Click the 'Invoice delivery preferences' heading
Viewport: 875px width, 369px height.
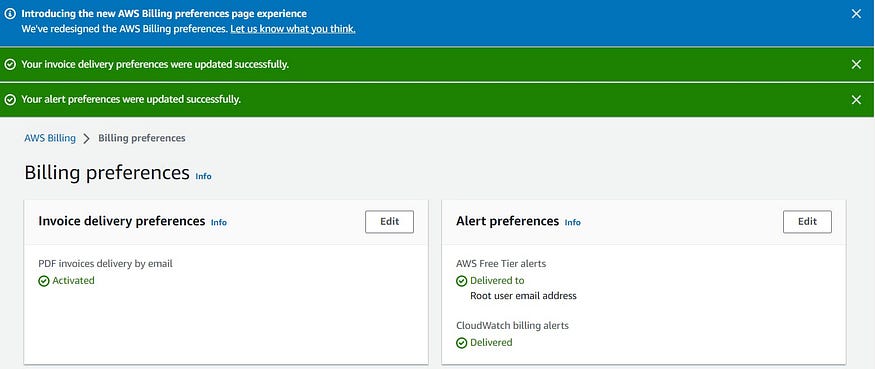pos(122,221)
